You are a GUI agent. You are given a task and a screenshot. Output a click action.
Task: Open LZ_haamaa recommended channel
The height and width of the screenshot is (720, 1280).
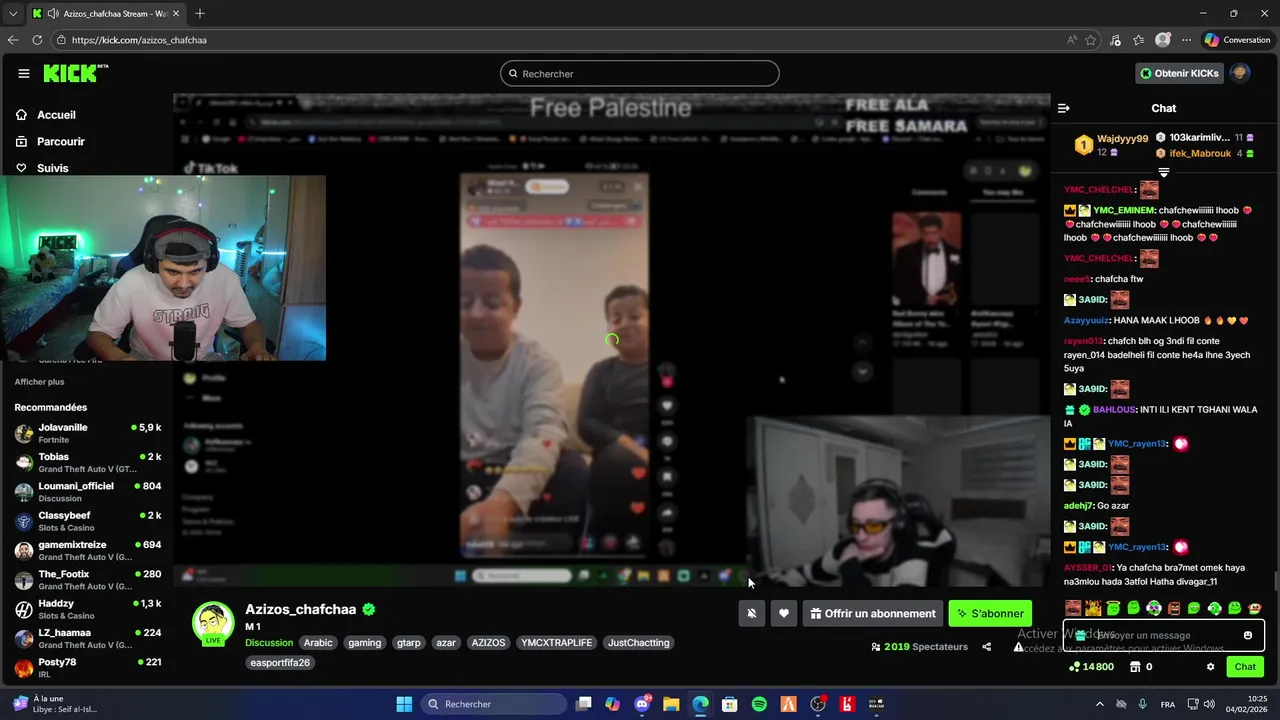click(x=88, y=638)
